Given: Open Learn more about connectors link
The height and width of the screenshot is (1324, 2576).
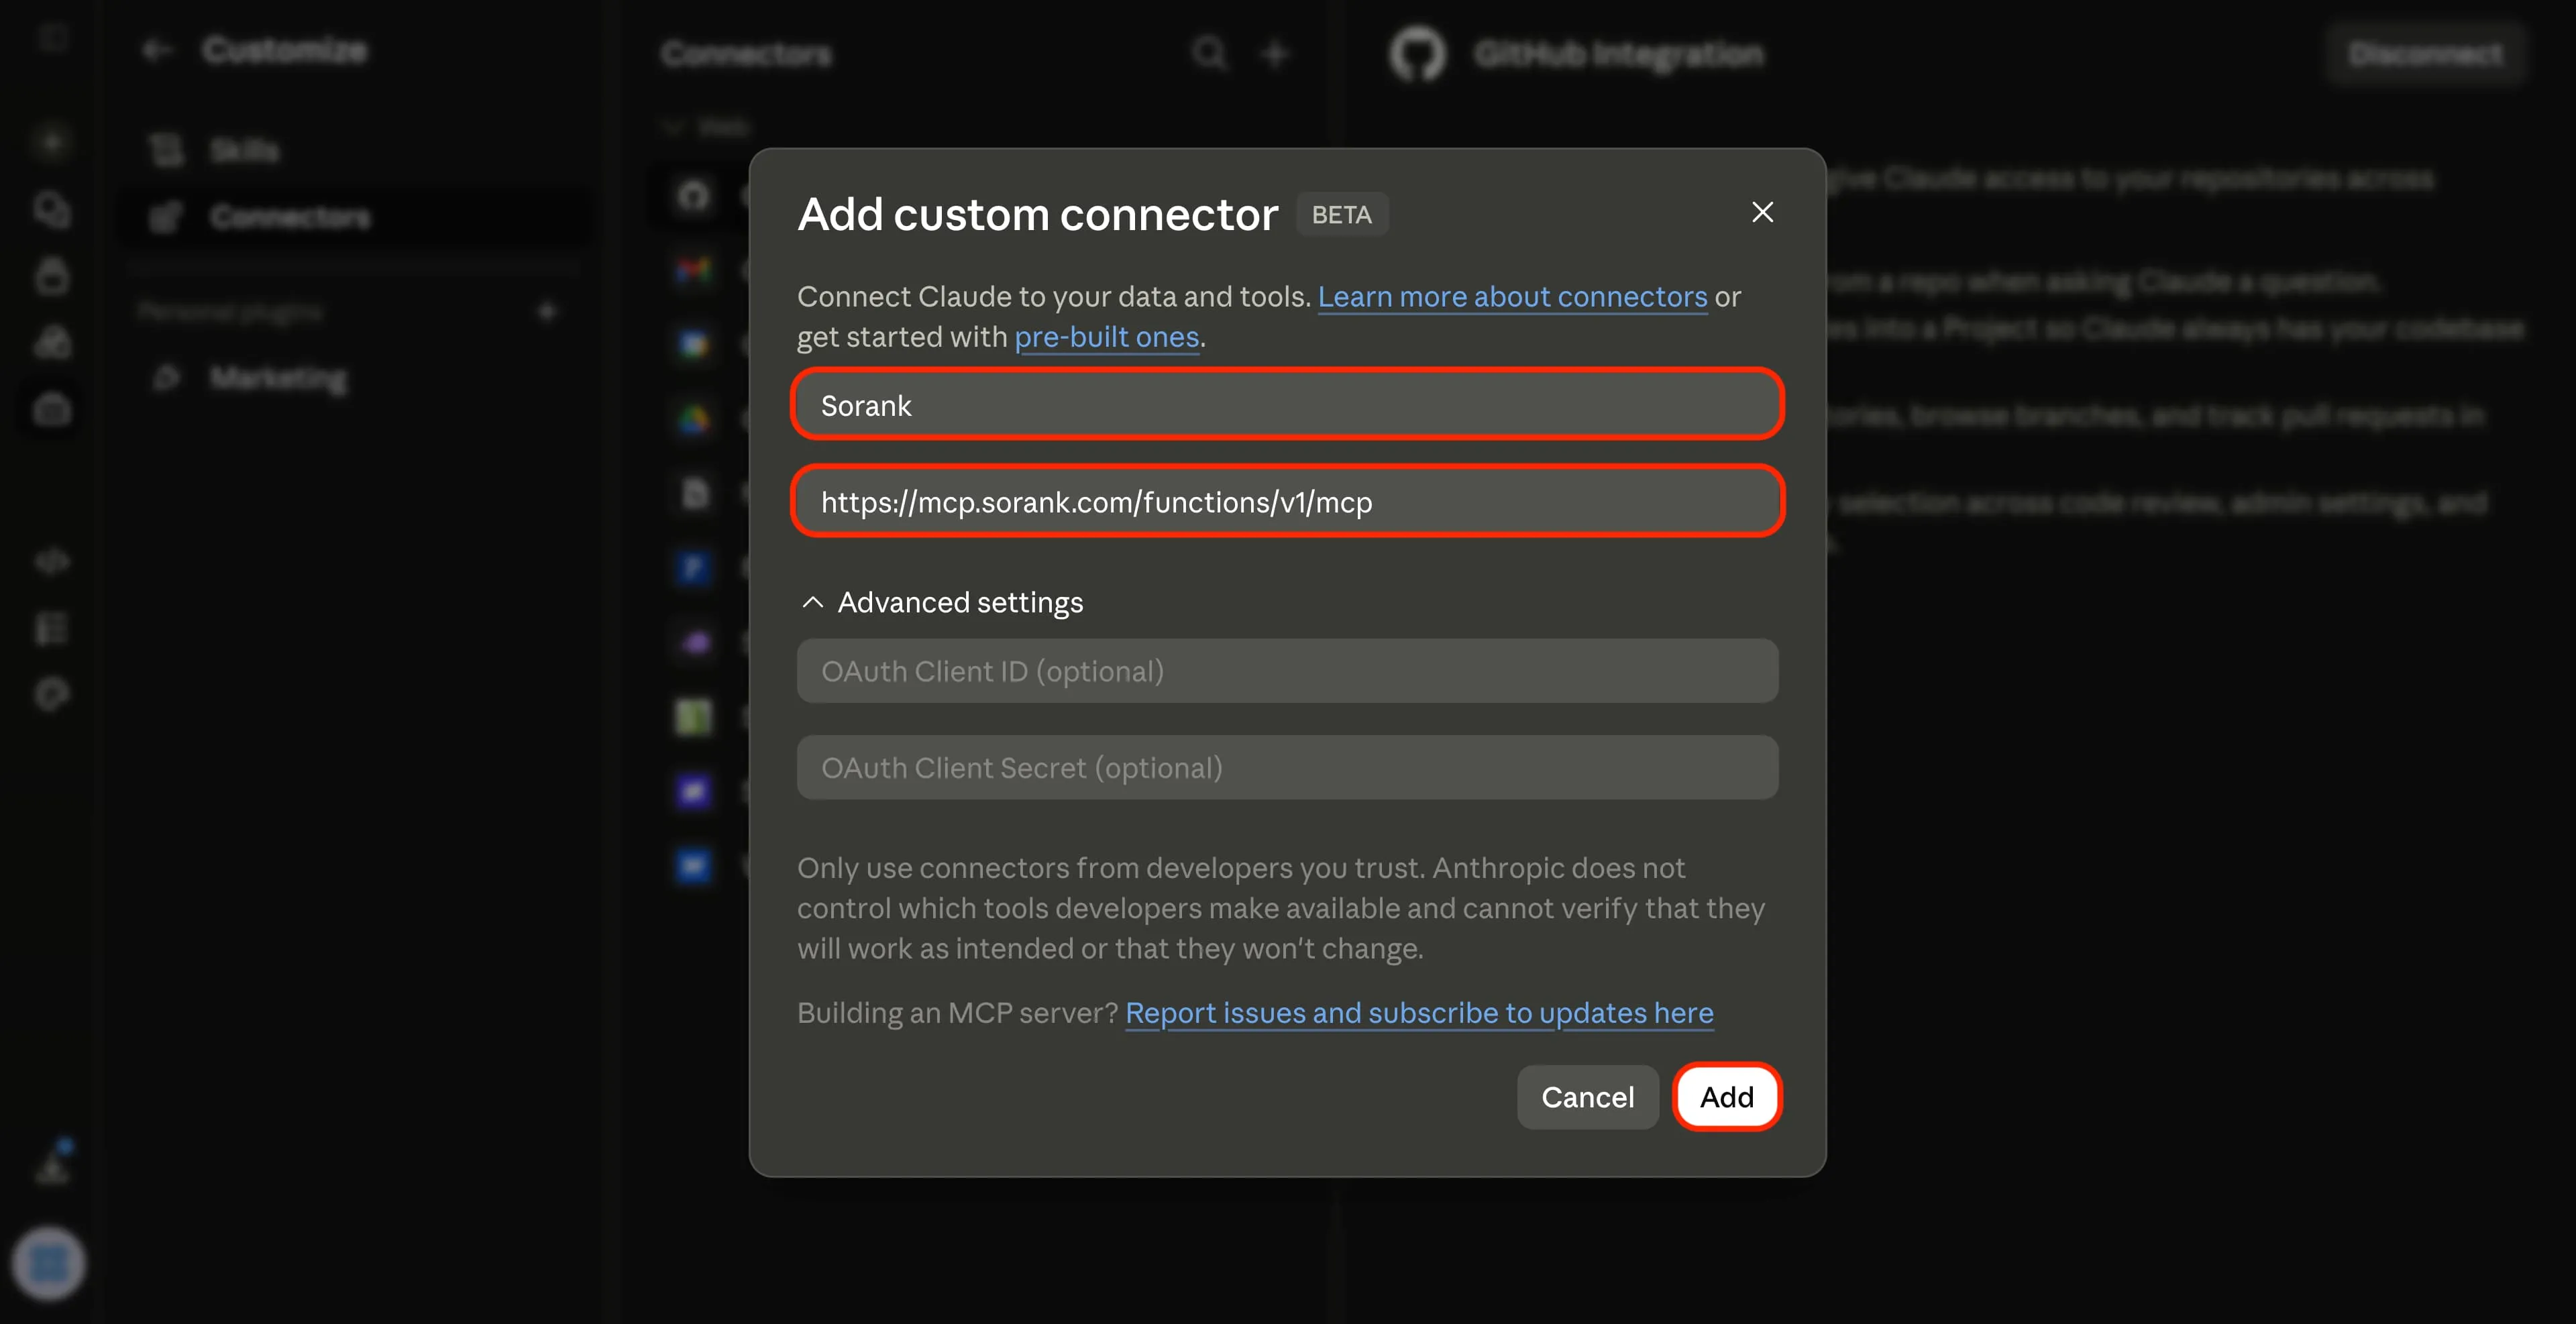Looking at the screenshot, I should pos(1512,297).
